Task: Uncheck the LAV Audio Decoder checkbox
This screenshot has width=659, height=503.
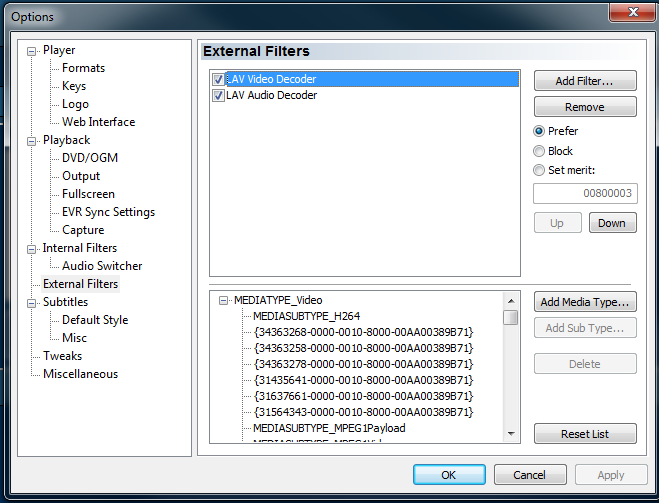Action: 218,96
